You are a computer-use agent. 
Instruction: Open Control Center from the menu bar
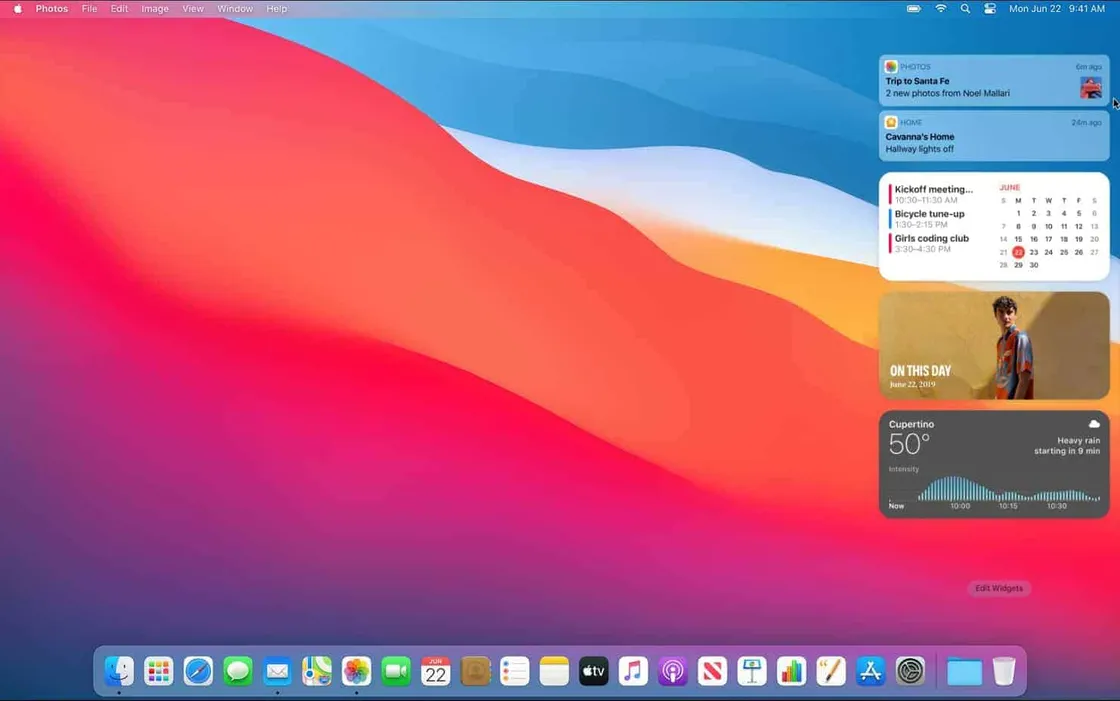(989, 8)
